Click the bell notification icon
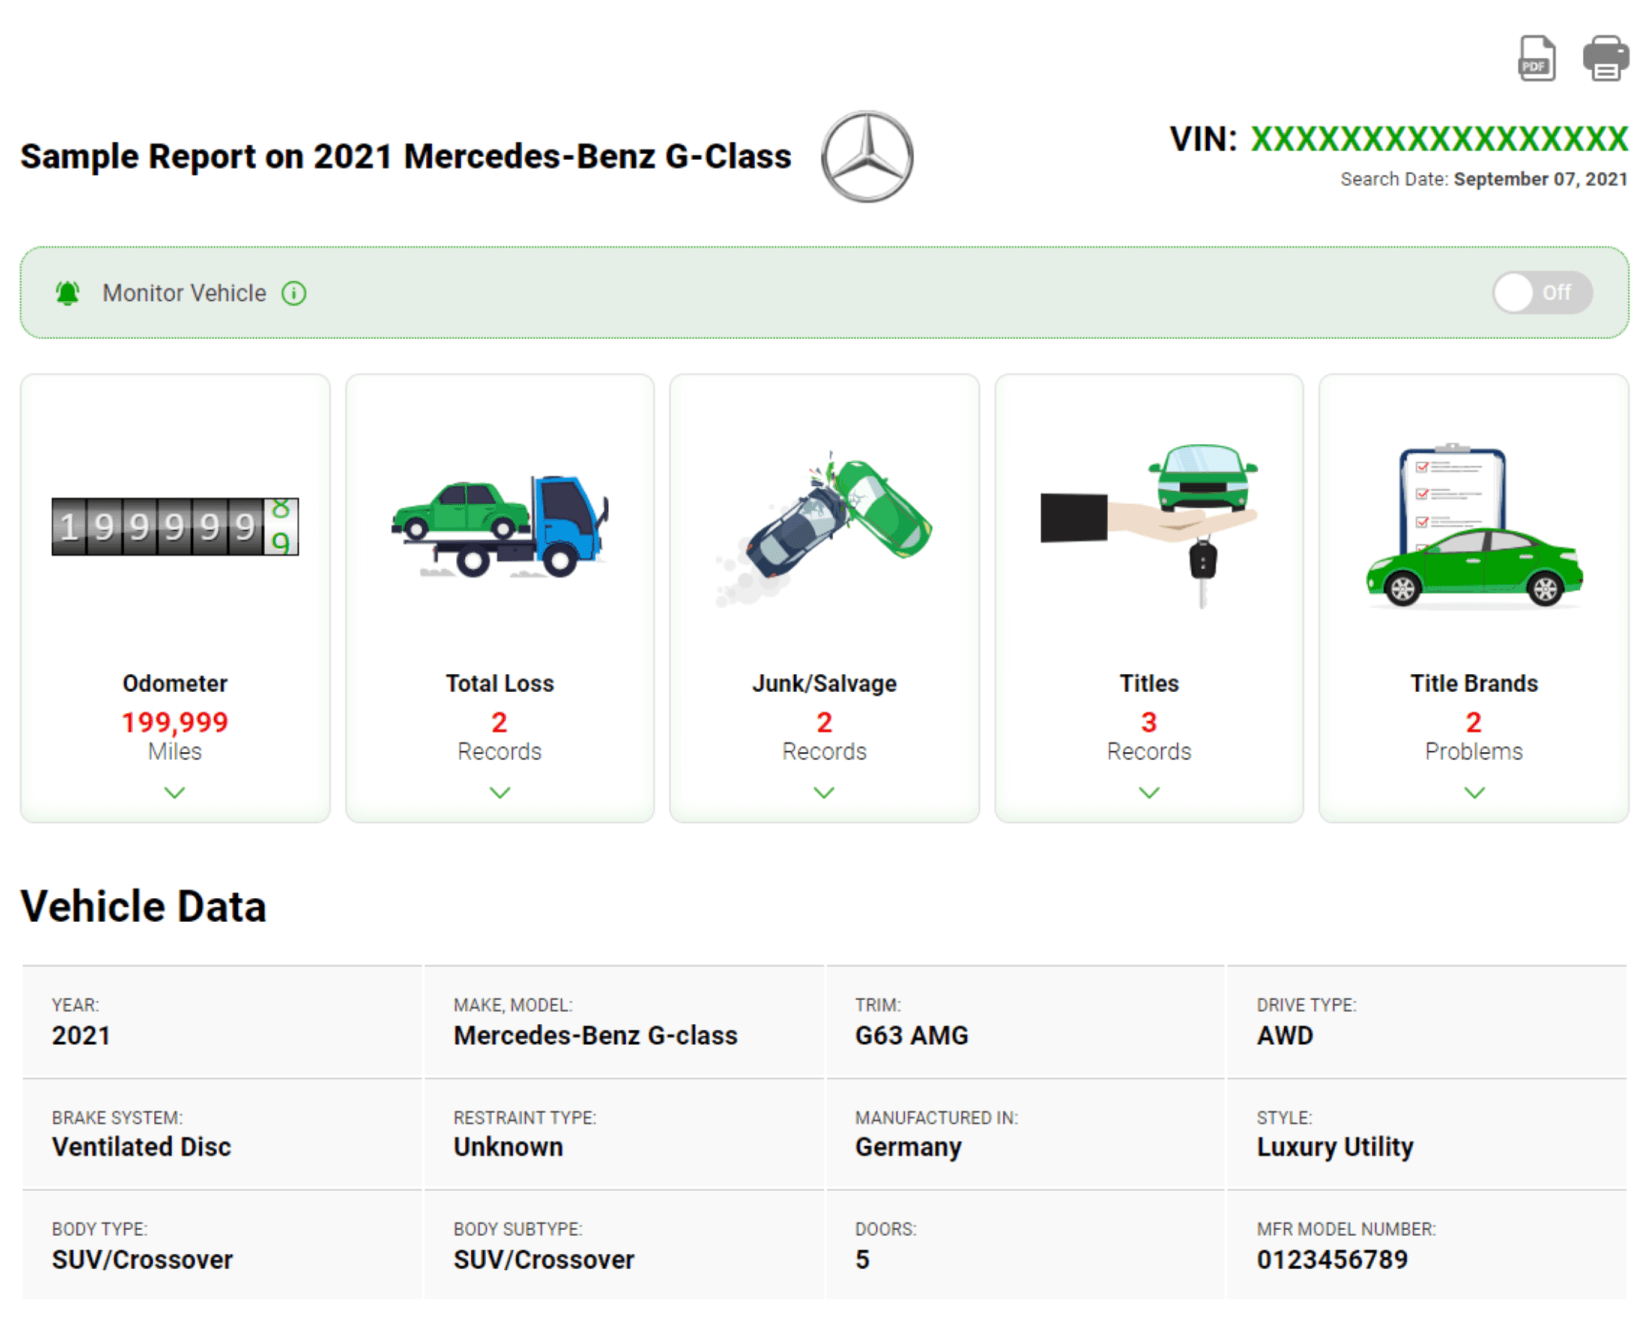 [66, 293]
